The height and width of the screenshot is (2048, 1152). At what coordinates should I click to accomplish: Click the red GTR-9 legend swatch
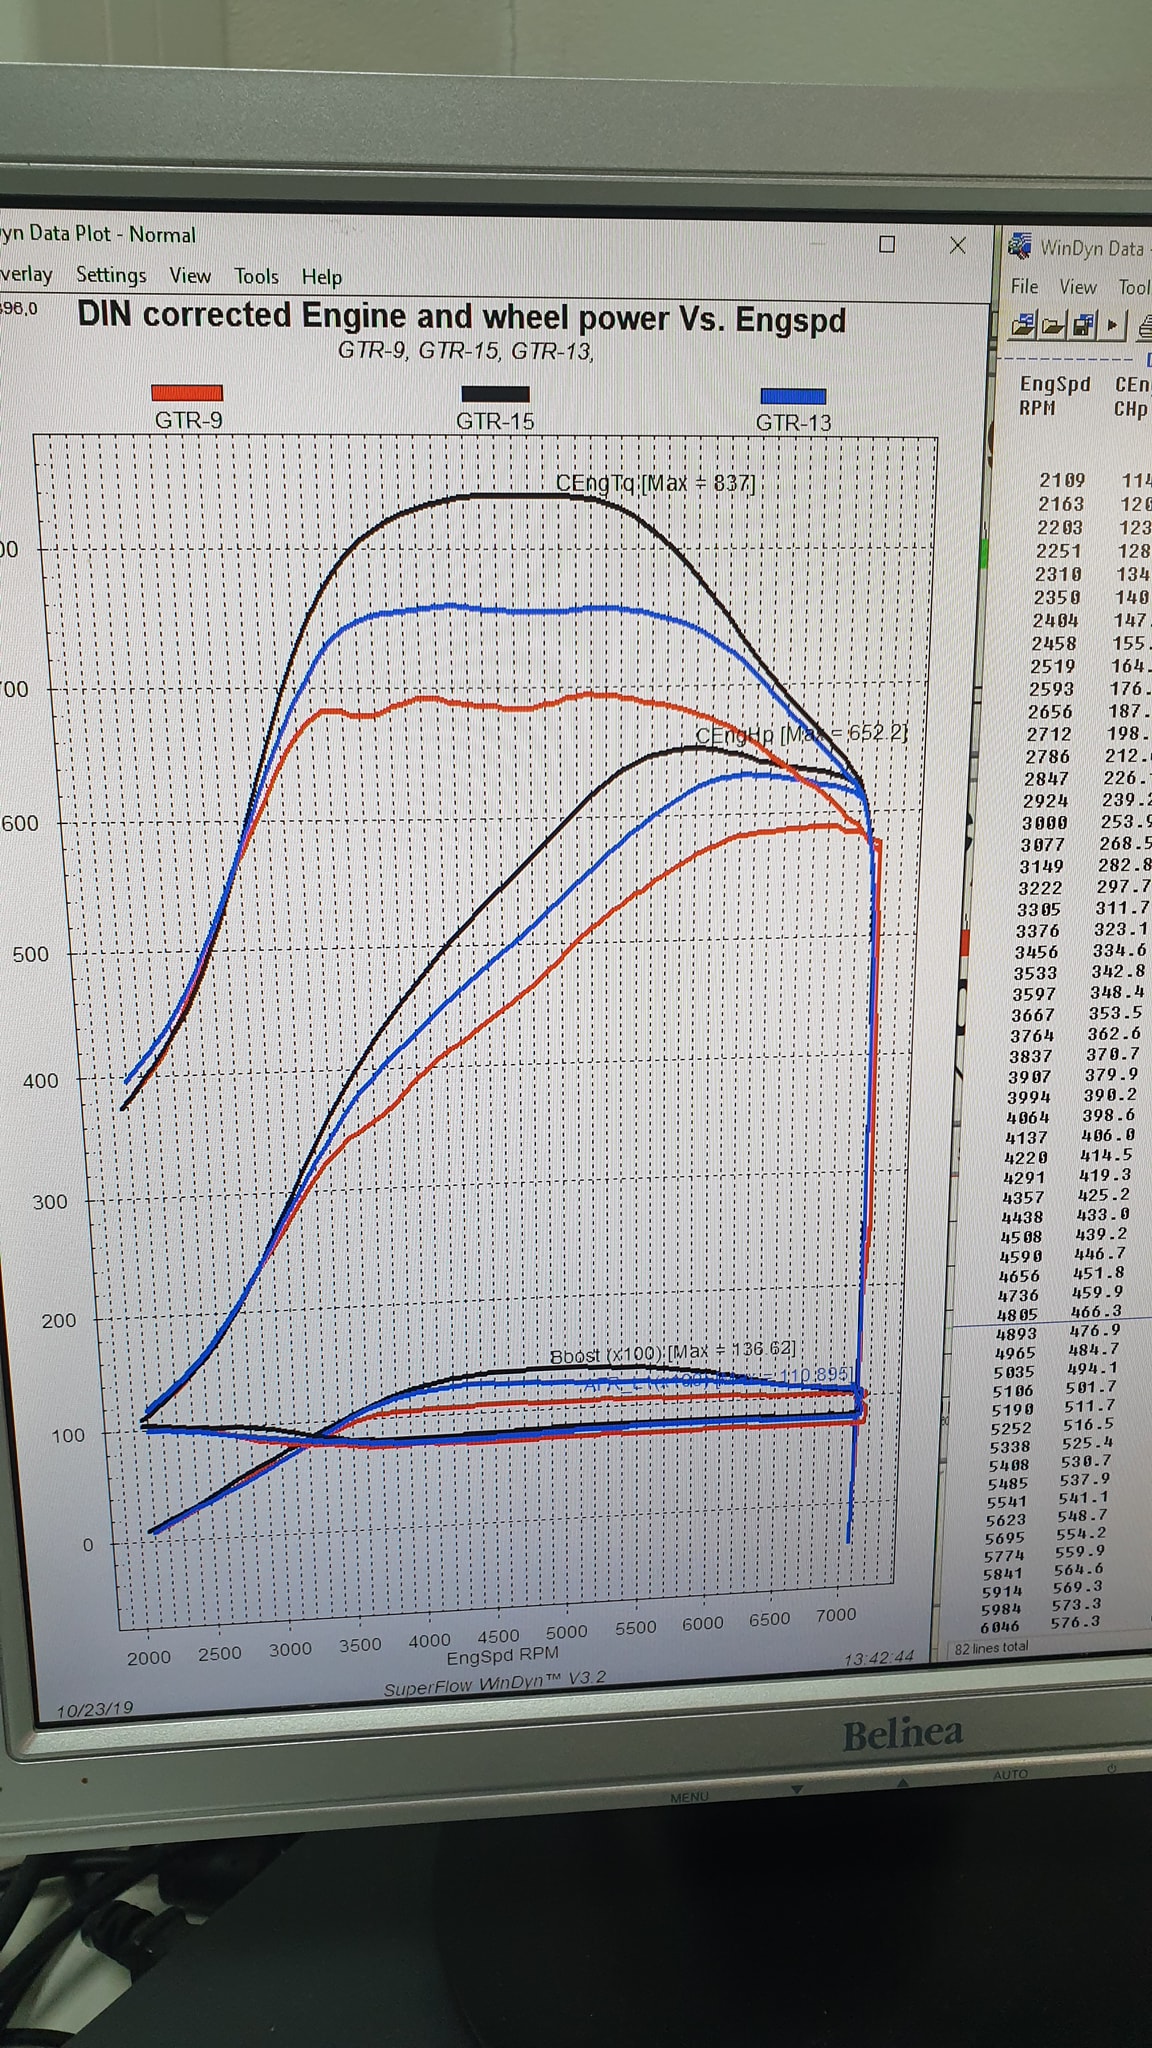tap(187, 393)
